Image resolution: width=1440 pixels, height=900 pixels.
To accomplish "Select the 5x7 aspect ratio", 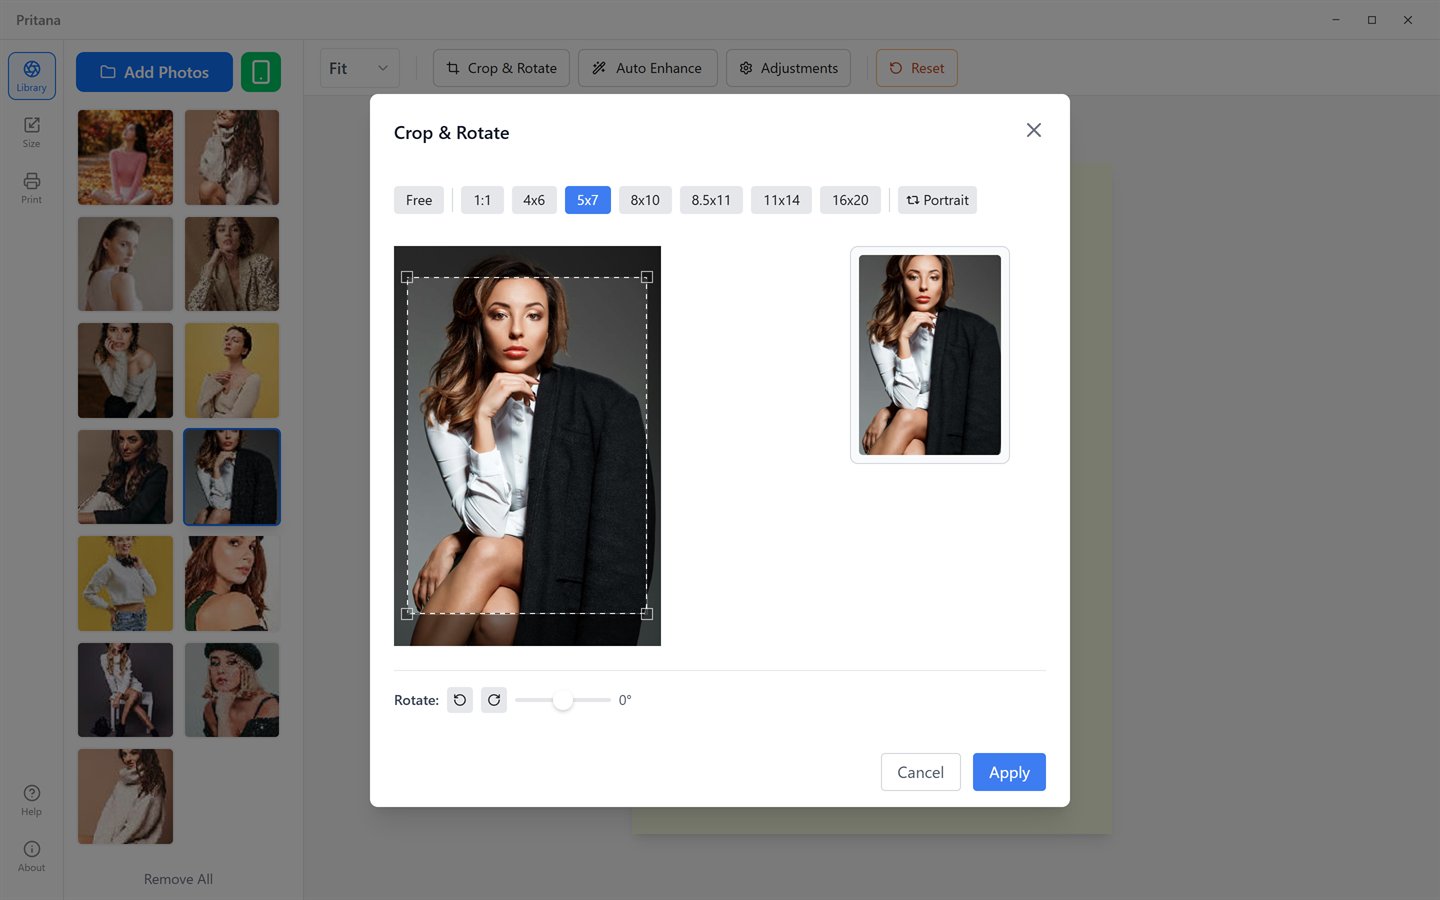I will coord(588,200).
